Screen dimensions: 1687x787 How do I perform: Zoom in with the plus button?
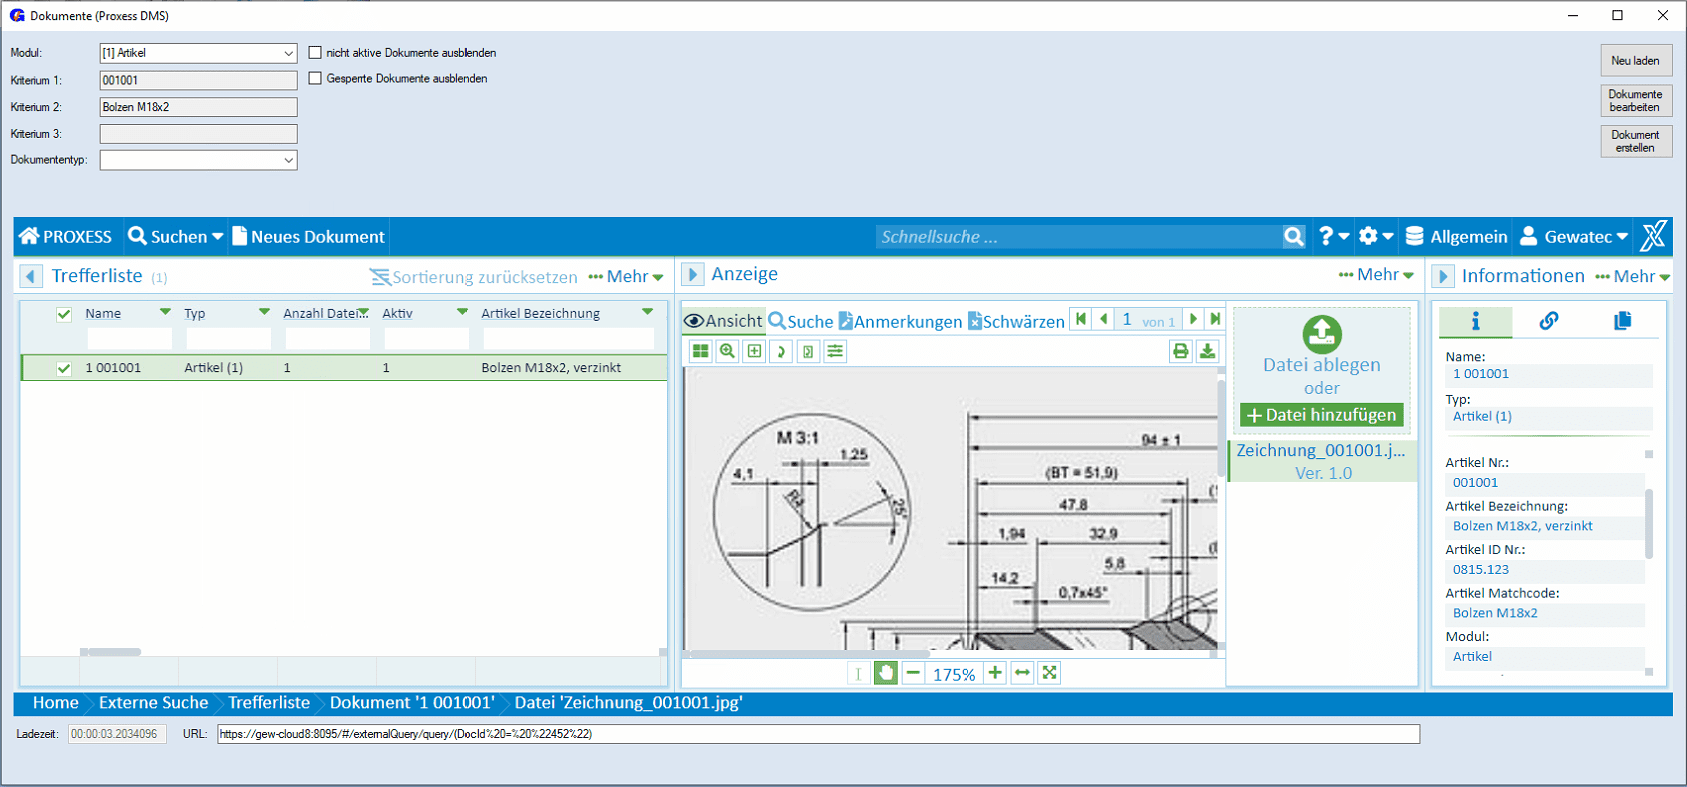[x=995, y=673]
